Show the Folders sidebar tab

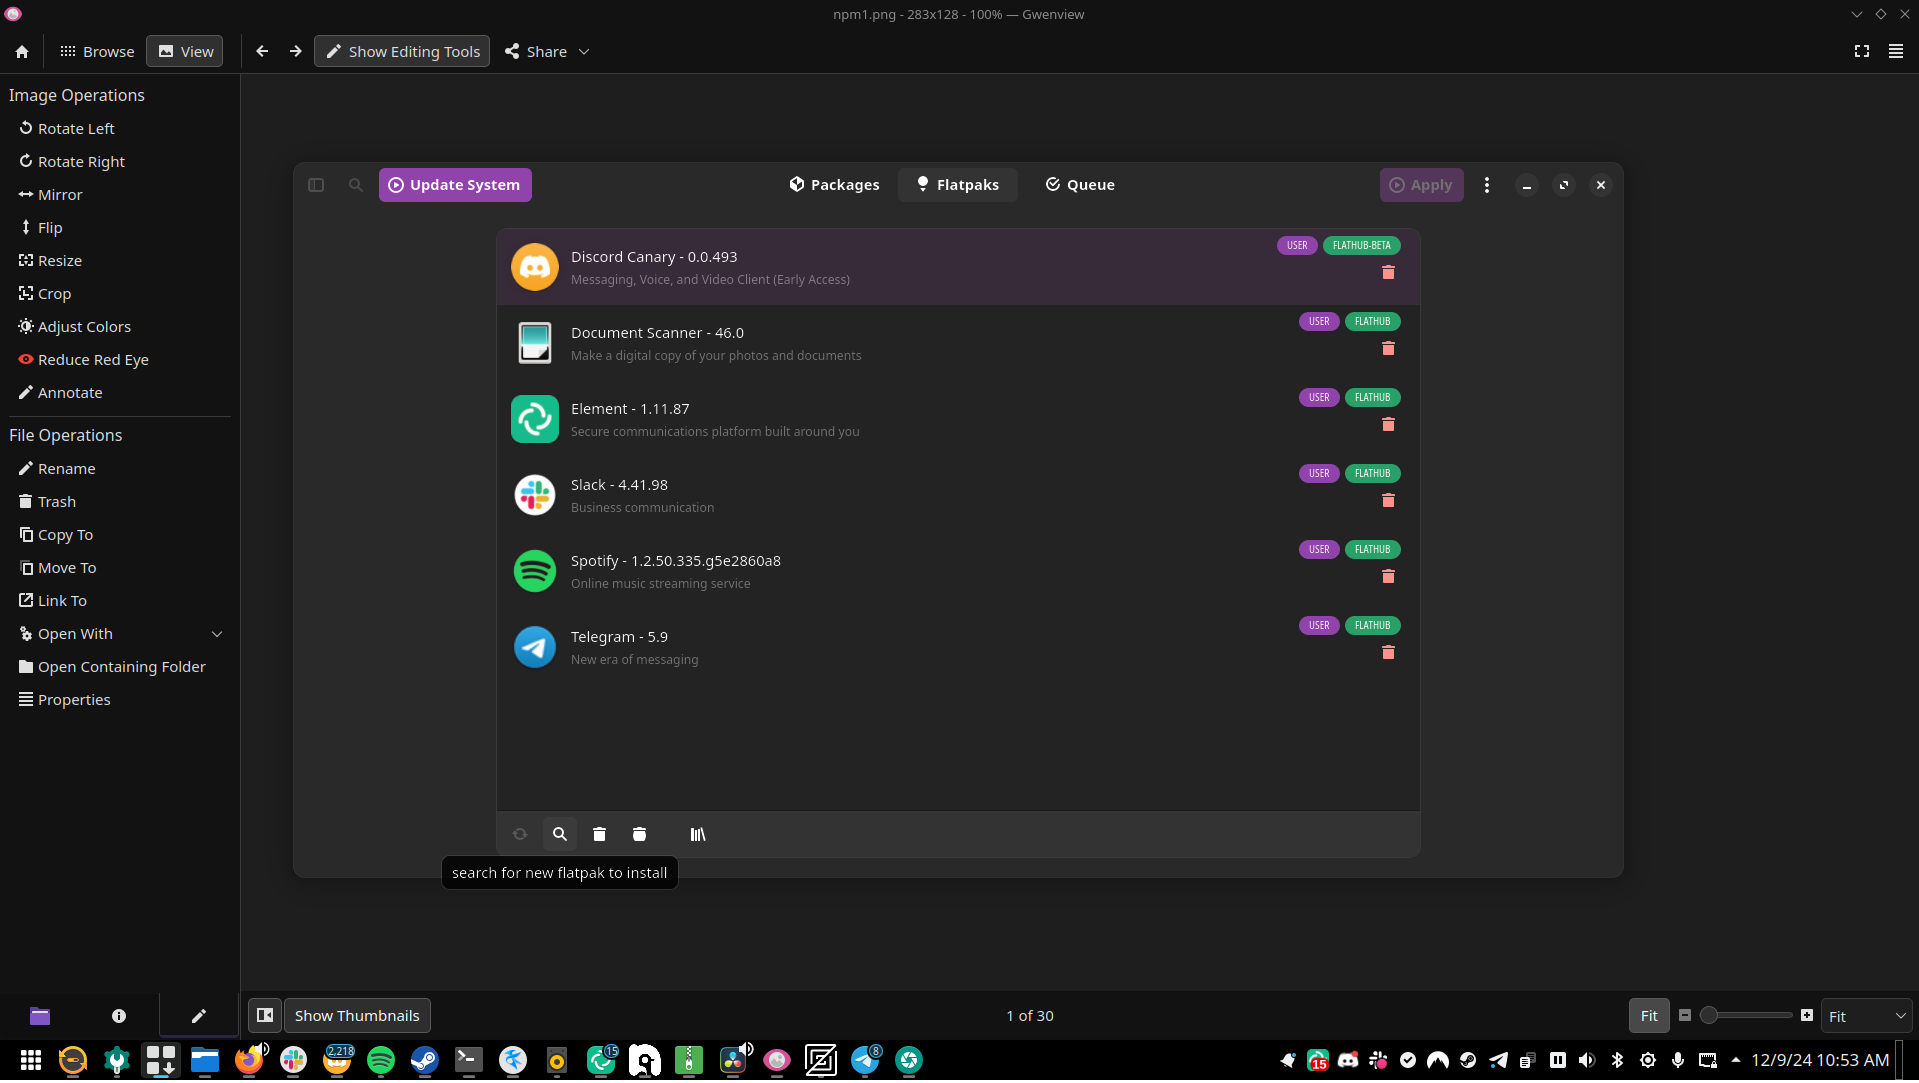[x=40, y=1017]
